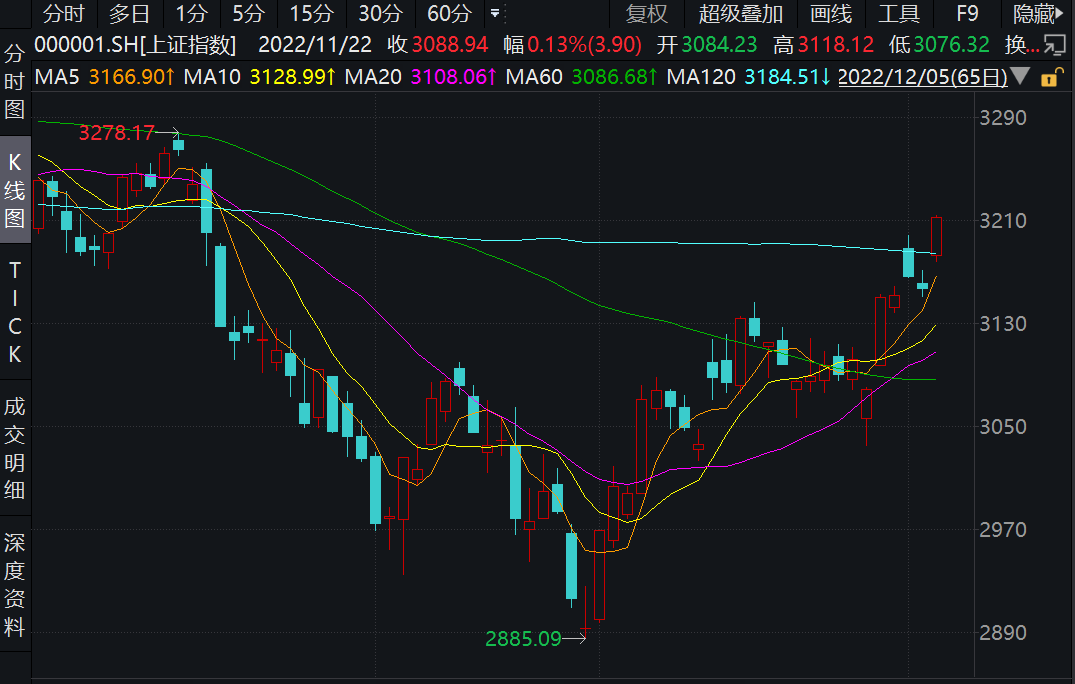Click 隐藏 to hide panel
Image resolution: width=1075 pixels, height=684 pixels.
click(1037, 14)
